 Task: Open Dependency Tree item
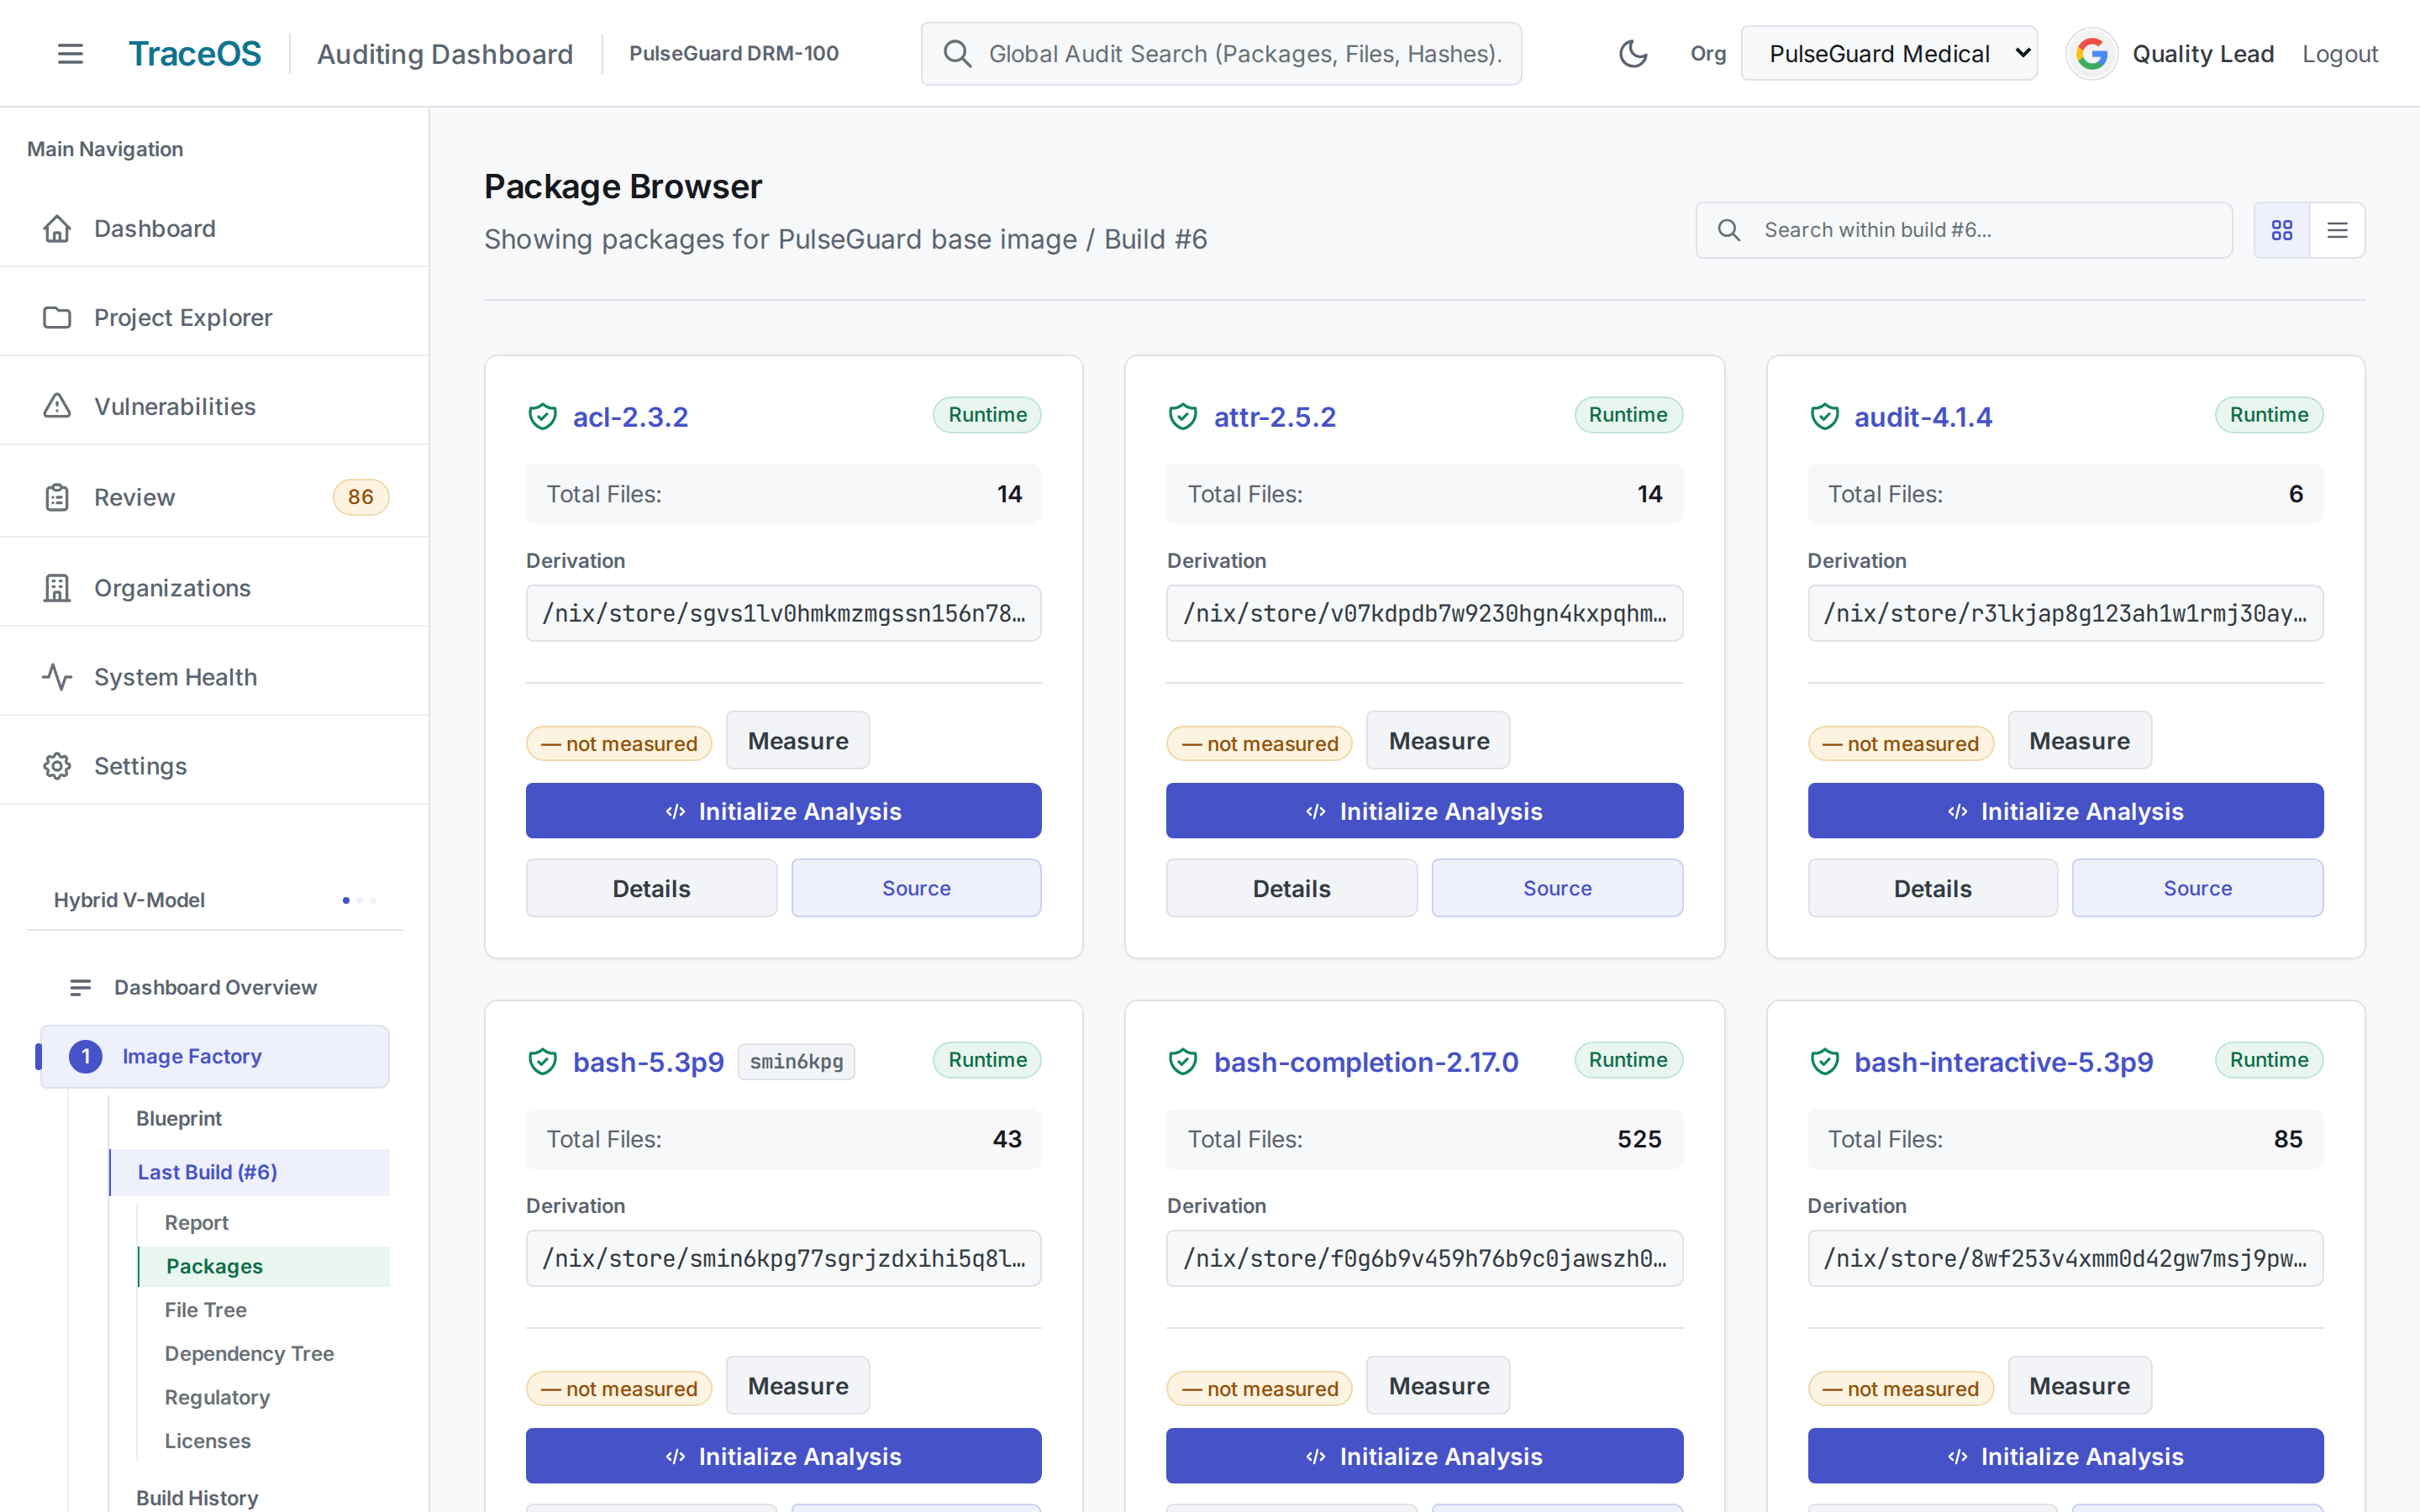click(249, 1353)
